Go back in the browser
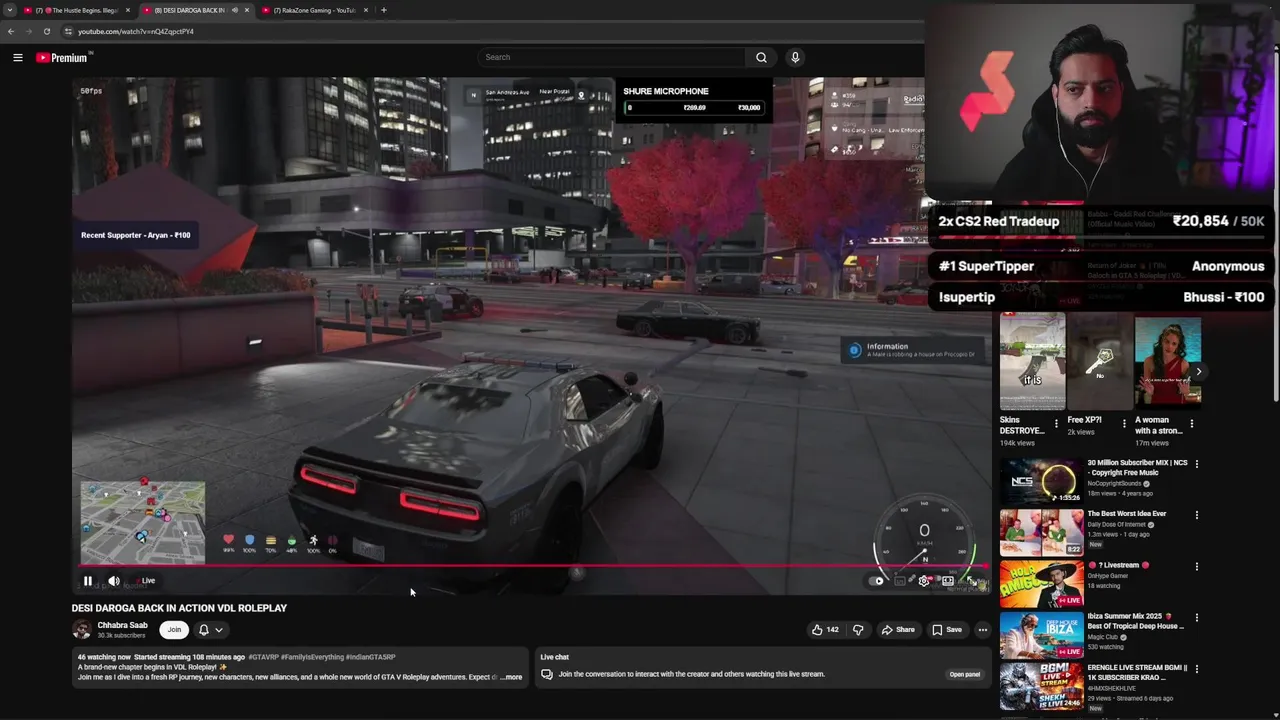1280x720 pixels. pos(11,31)
